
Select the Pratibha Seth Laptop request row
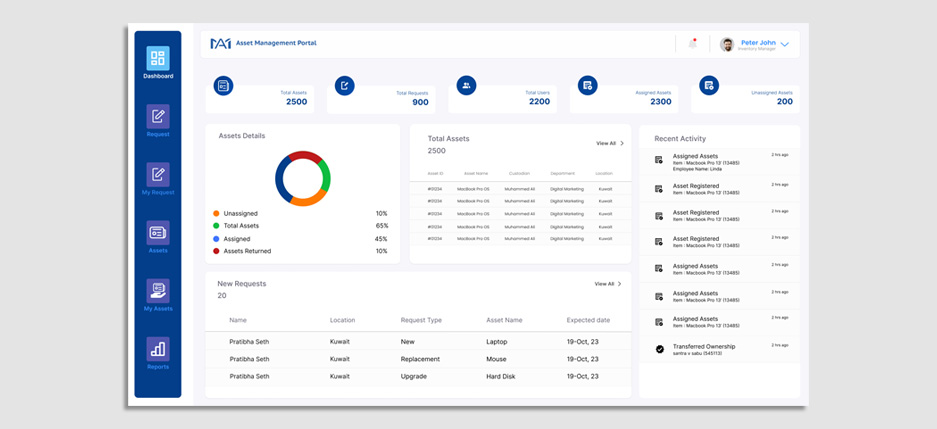tap(418, 342)
